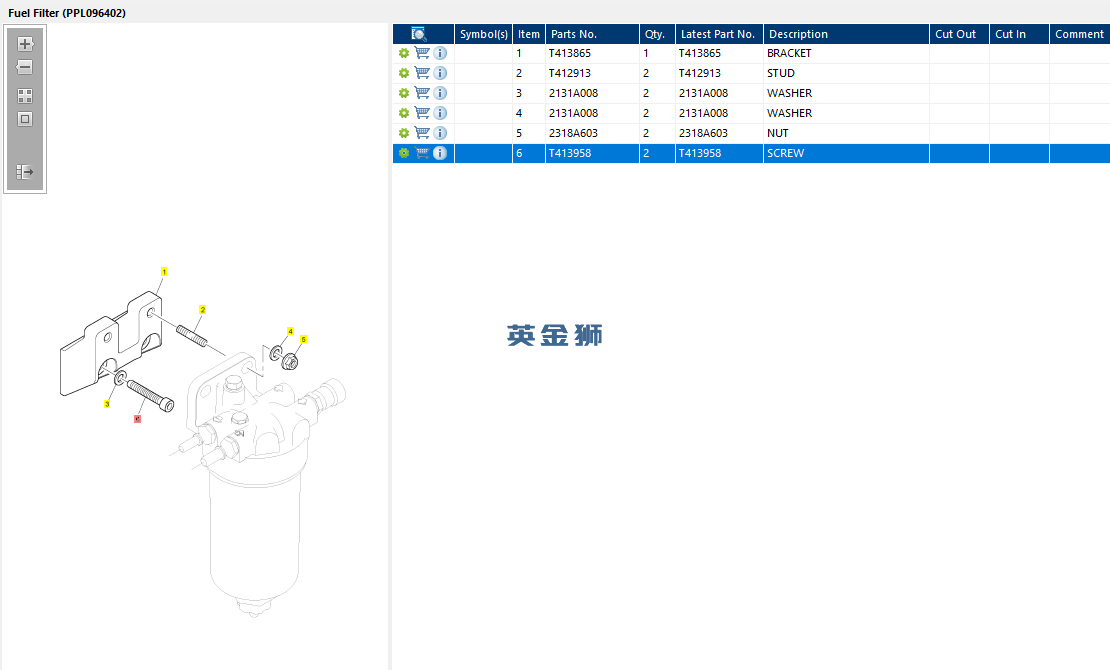Screen dimensions: 1110x670
Task: Select callout 2 on the diagram
Action: pos(202,310)
